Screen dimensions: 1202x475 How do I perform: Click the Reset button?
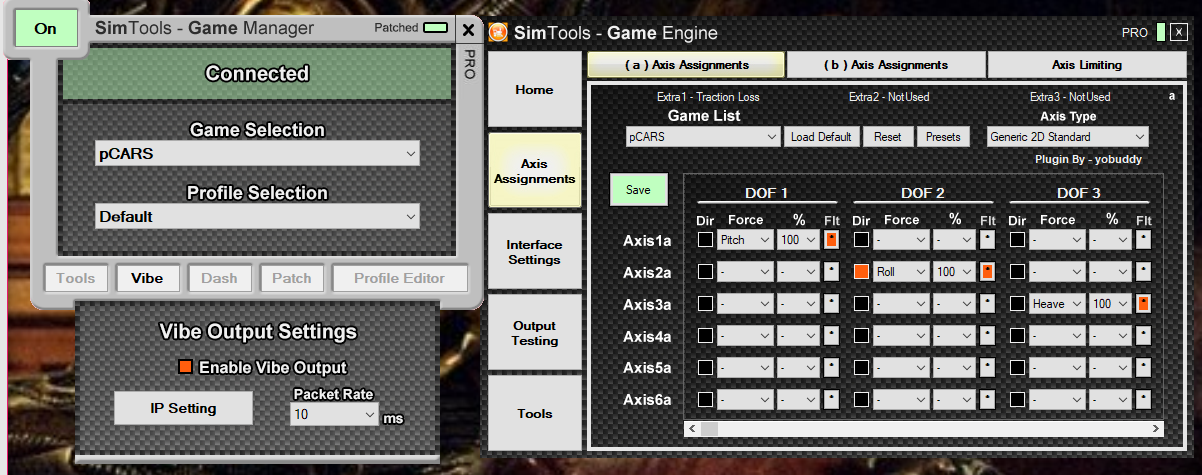coord(887,137)
